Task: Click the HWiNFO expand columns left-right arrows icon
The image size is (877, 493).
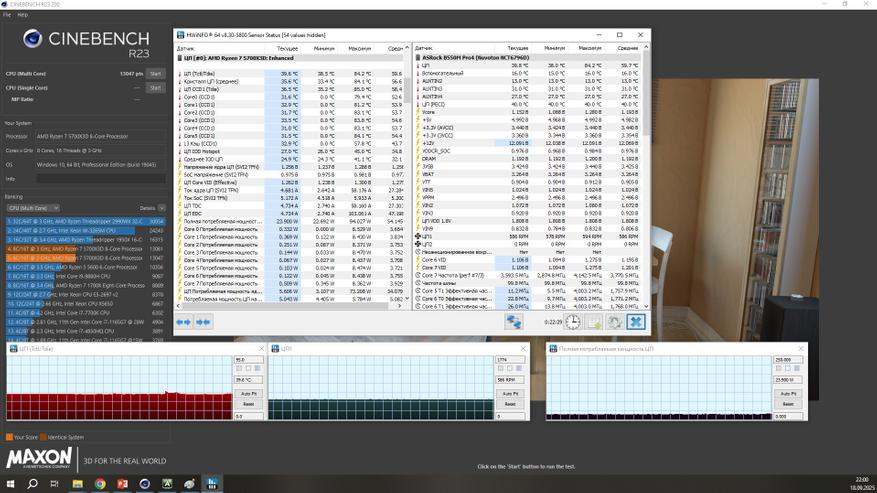Action: tap(183, 322)
